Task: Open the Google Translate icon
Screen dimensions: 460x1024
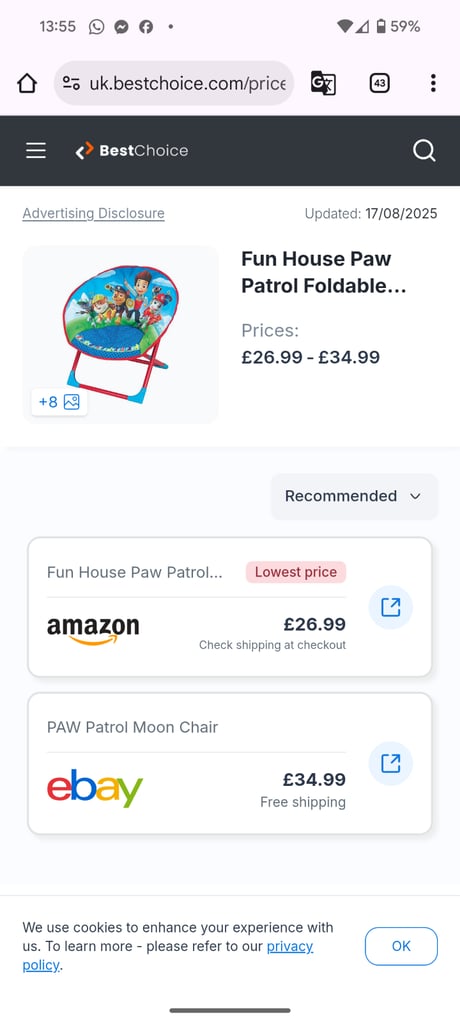Action: click(323, 83)
